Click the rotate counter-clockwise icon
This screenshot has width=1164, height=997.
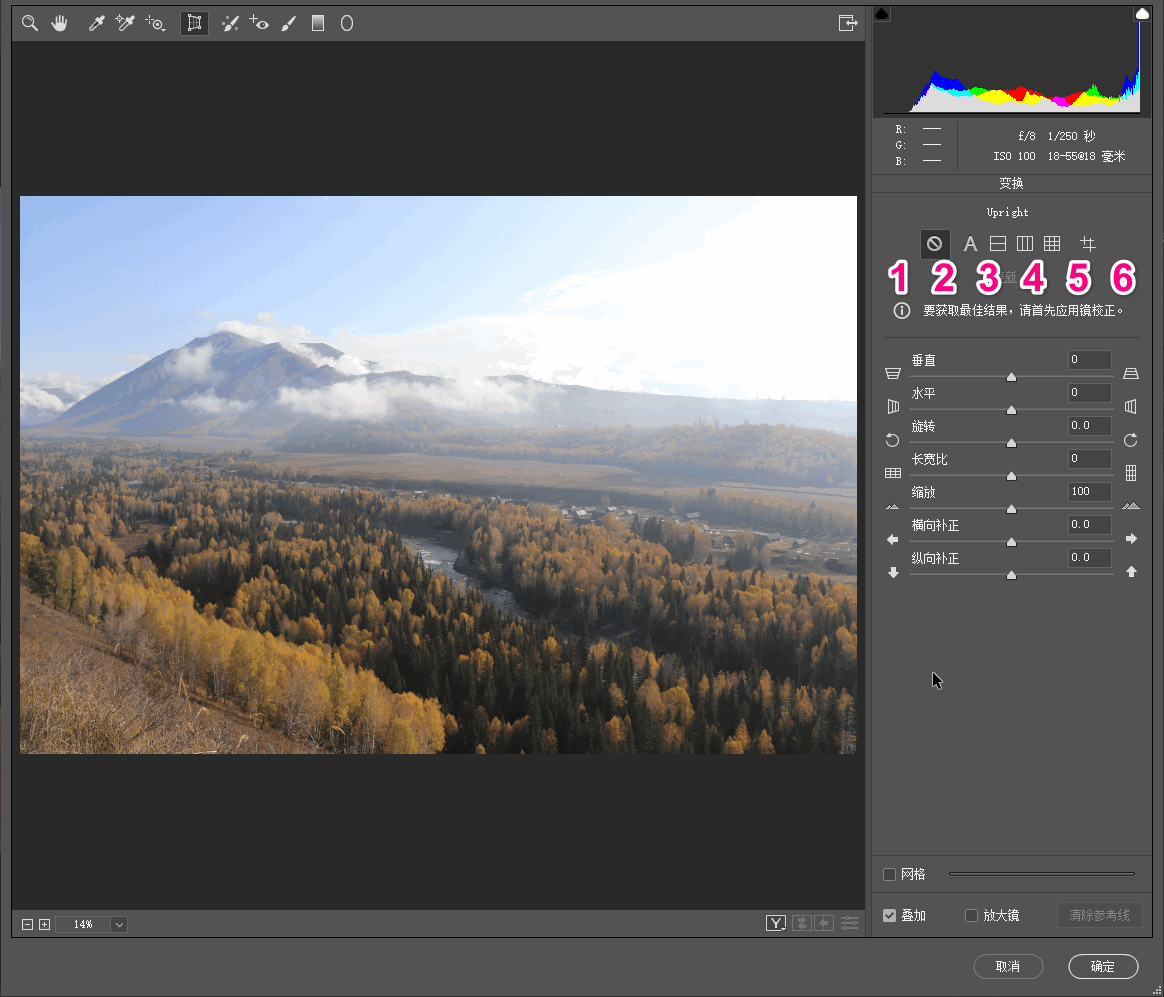[892, 440]
